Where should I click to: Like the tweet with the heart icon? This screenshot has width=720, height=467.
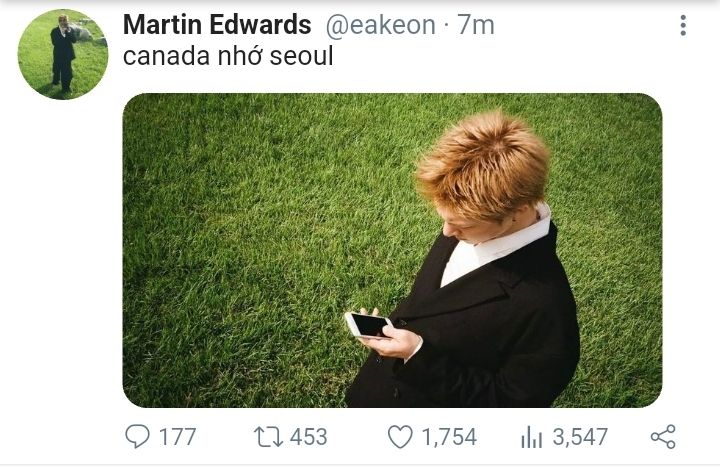[x=400, y=437]
